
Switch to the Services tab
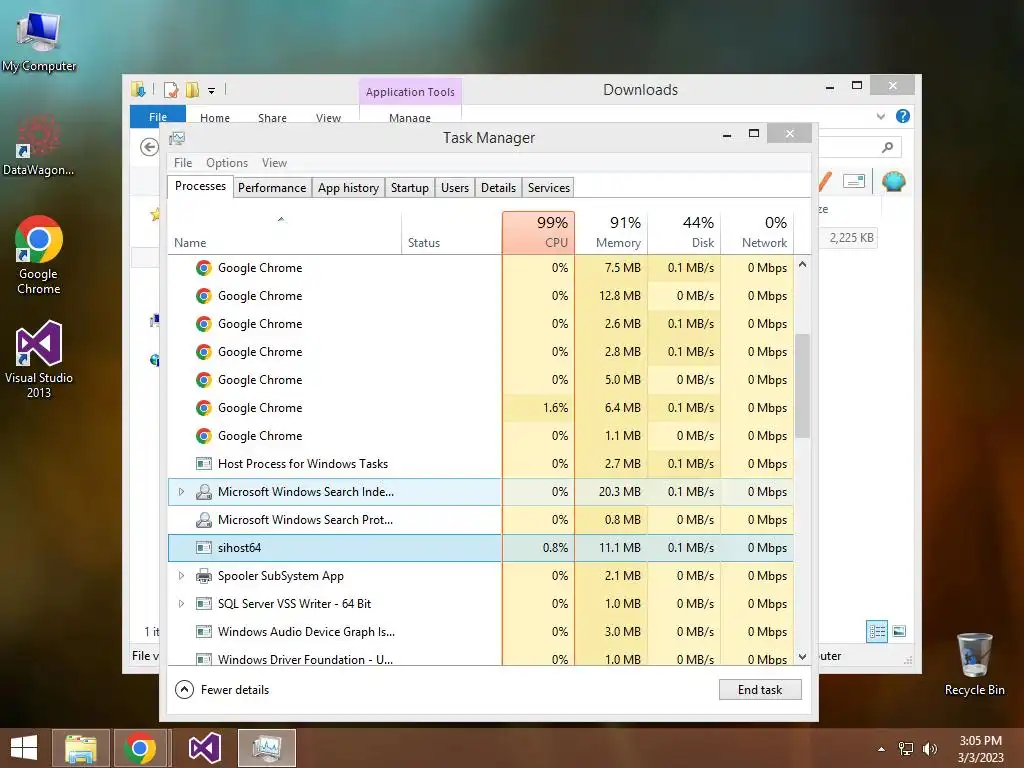[x=549, y=187]
